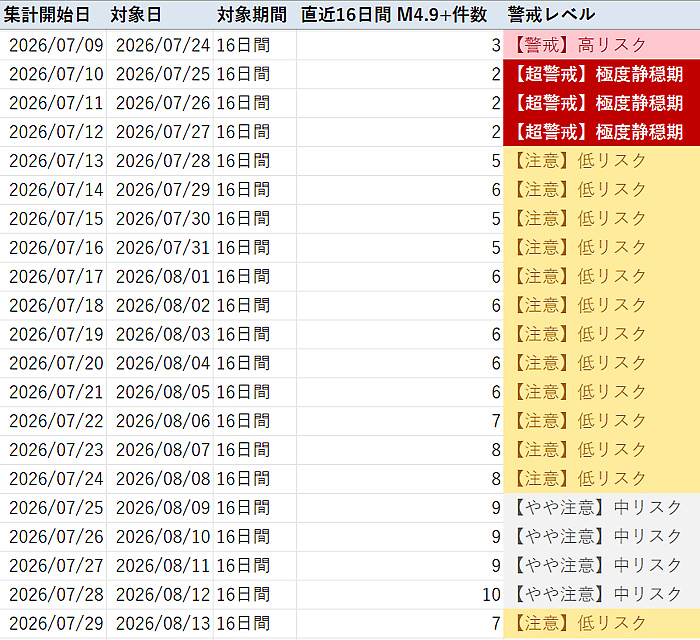Click 【注意】低リスク in the 2026/07/20 row
The height and width of the screenshot is (640, 700).
[x=601, y=363]
